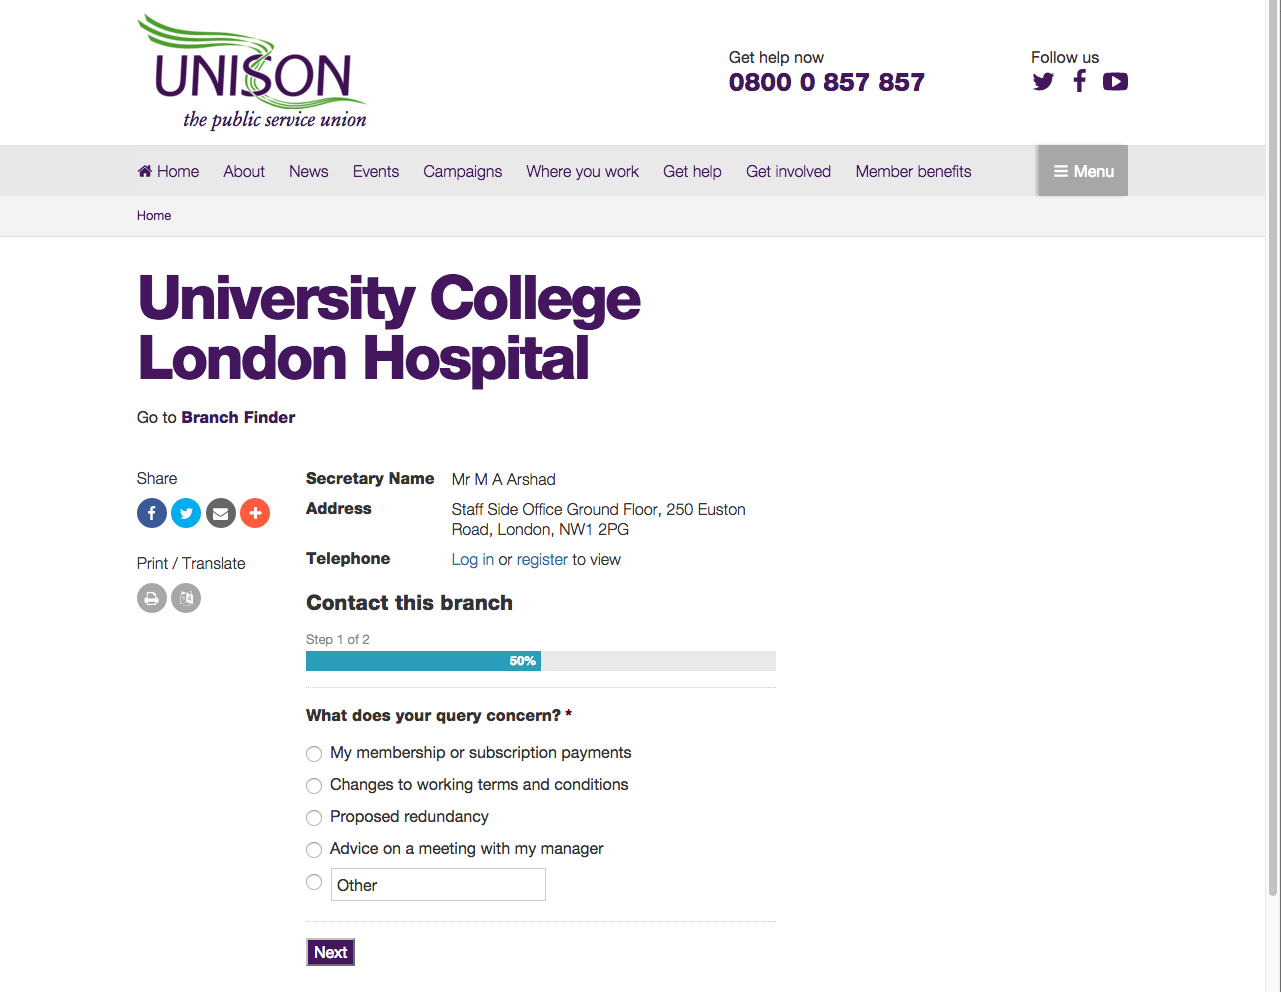This screenshot has width=1281, height=992.
Task: Navigate to the Campaigns section
Action: point(462,171)
